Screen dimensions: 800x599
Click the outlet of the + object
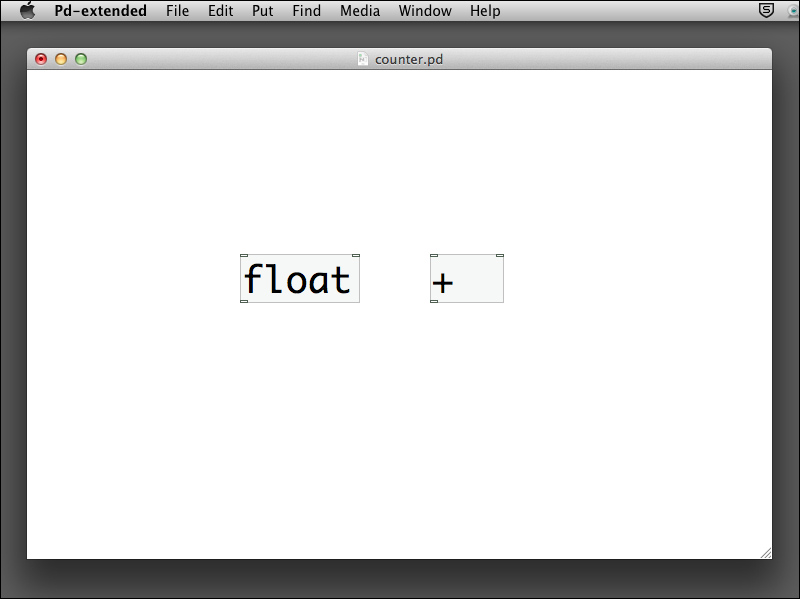(x=434, y=301)
